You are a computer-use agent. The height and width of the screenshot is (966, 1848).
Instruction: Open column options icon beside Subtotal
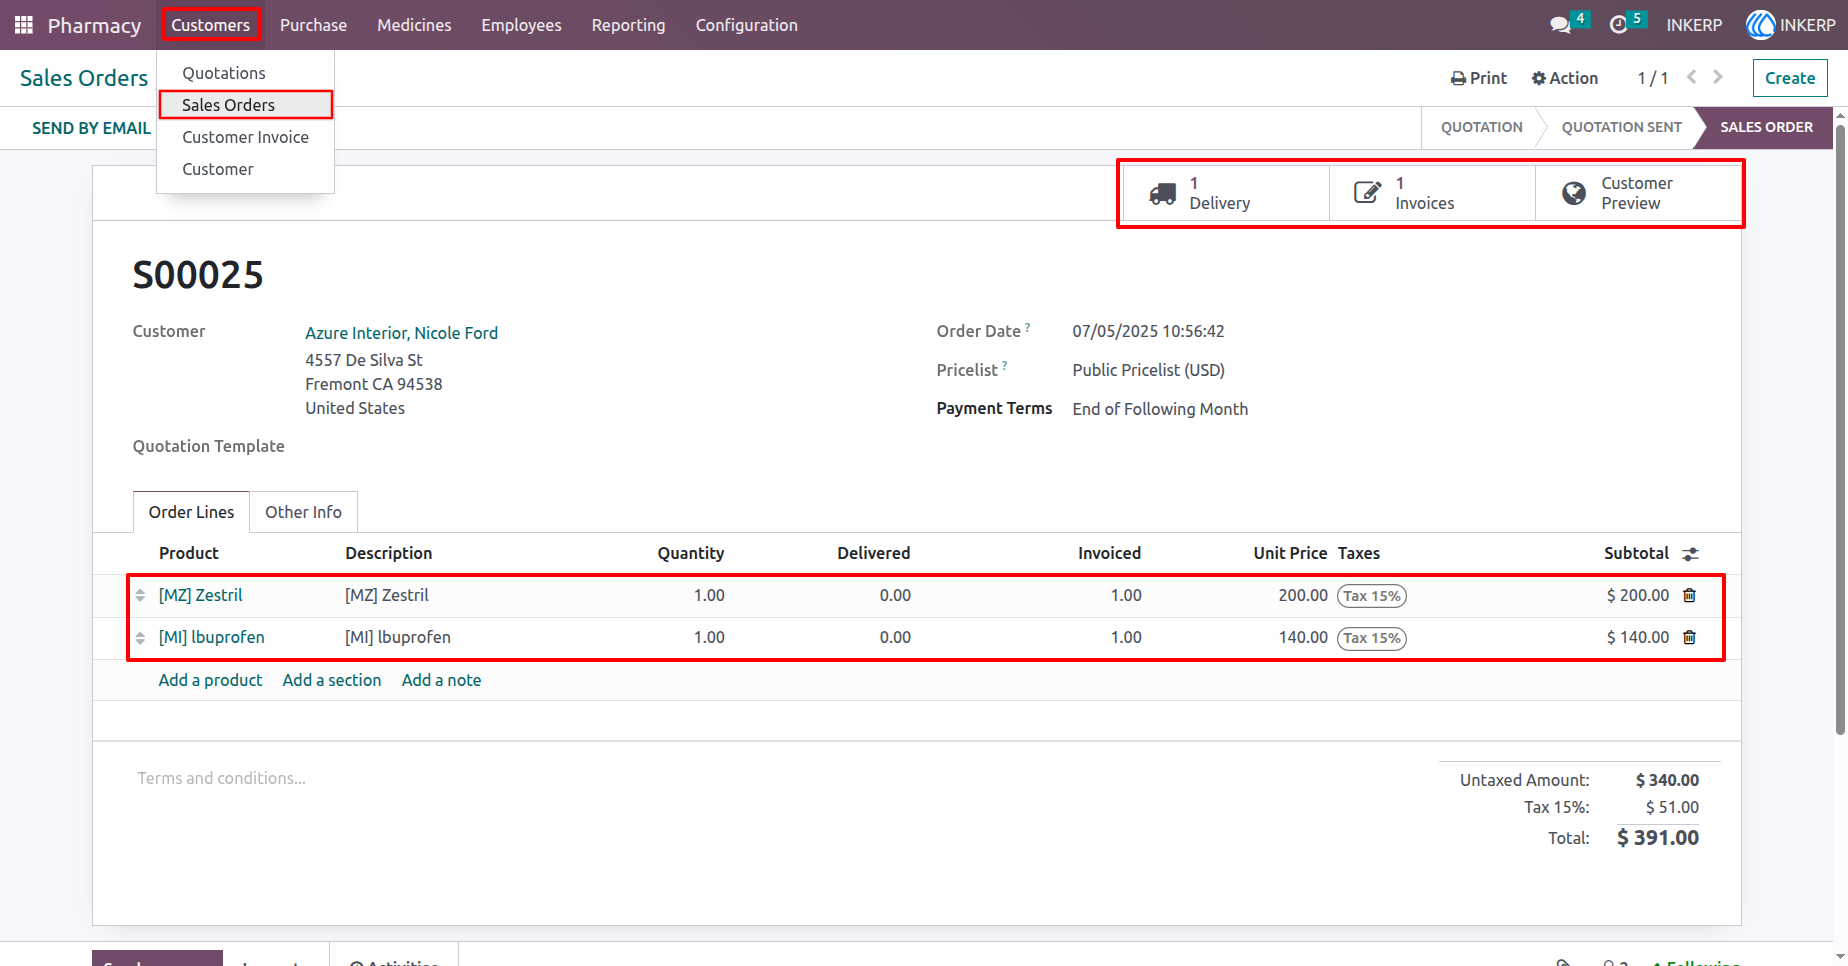1690,554
